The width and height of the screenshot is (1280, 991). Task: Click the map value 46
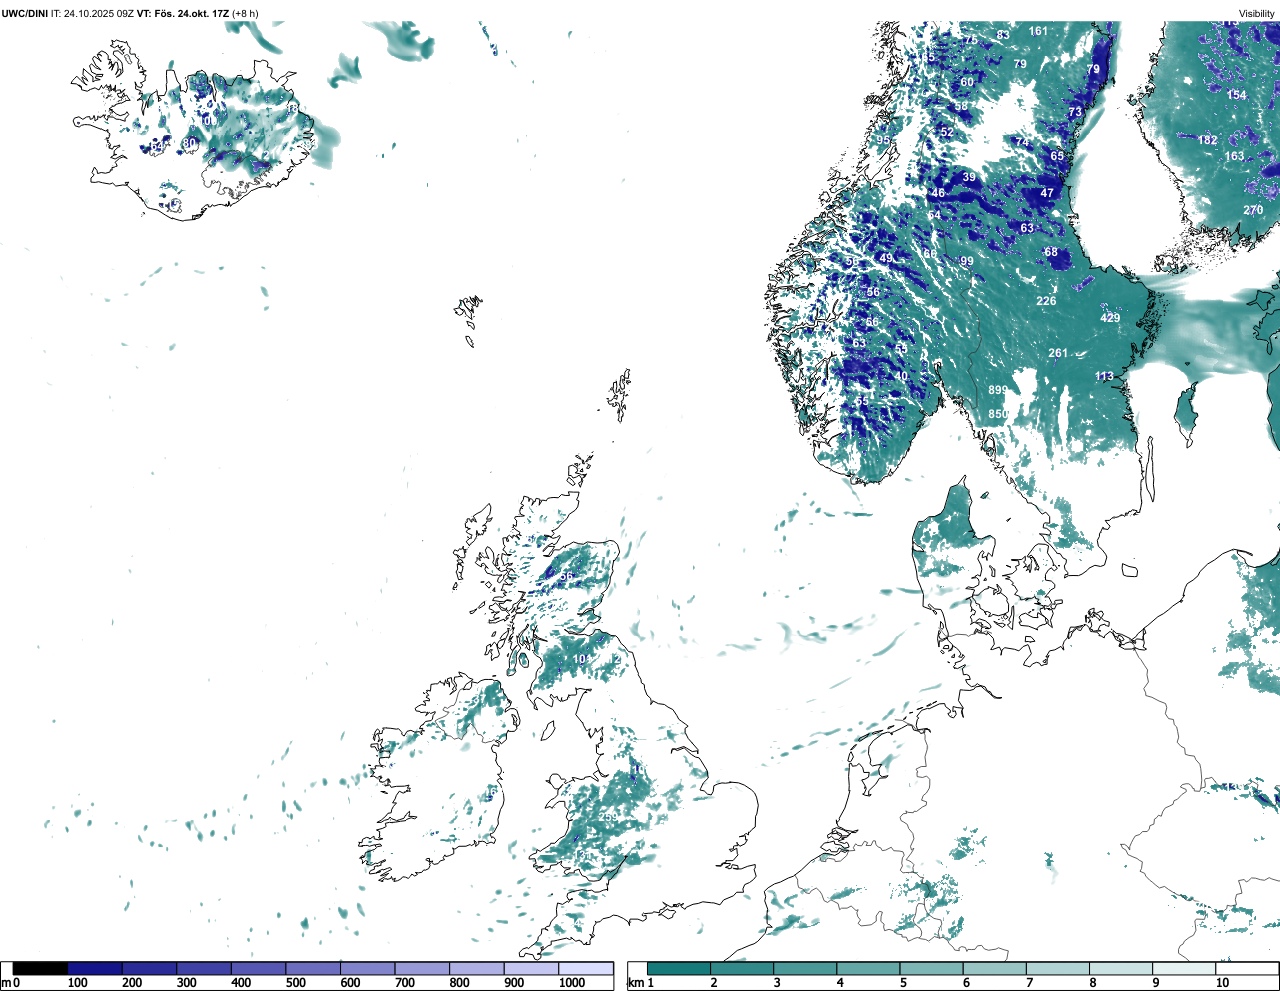938,194
